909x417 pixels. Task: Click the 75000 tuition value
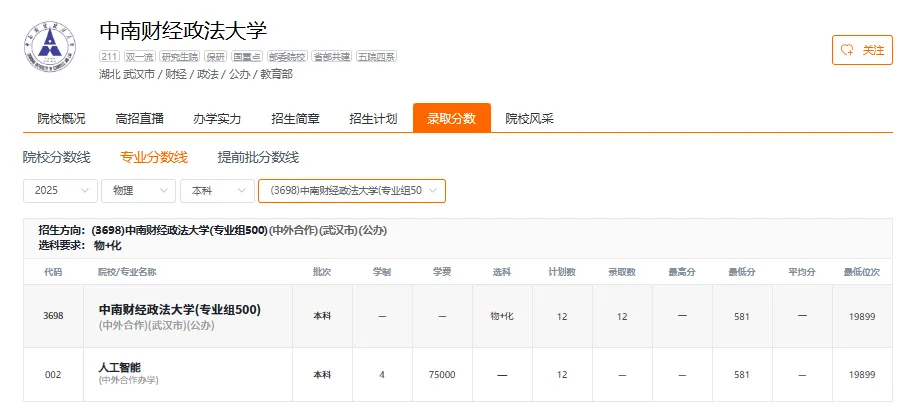[x=442, y=375]
